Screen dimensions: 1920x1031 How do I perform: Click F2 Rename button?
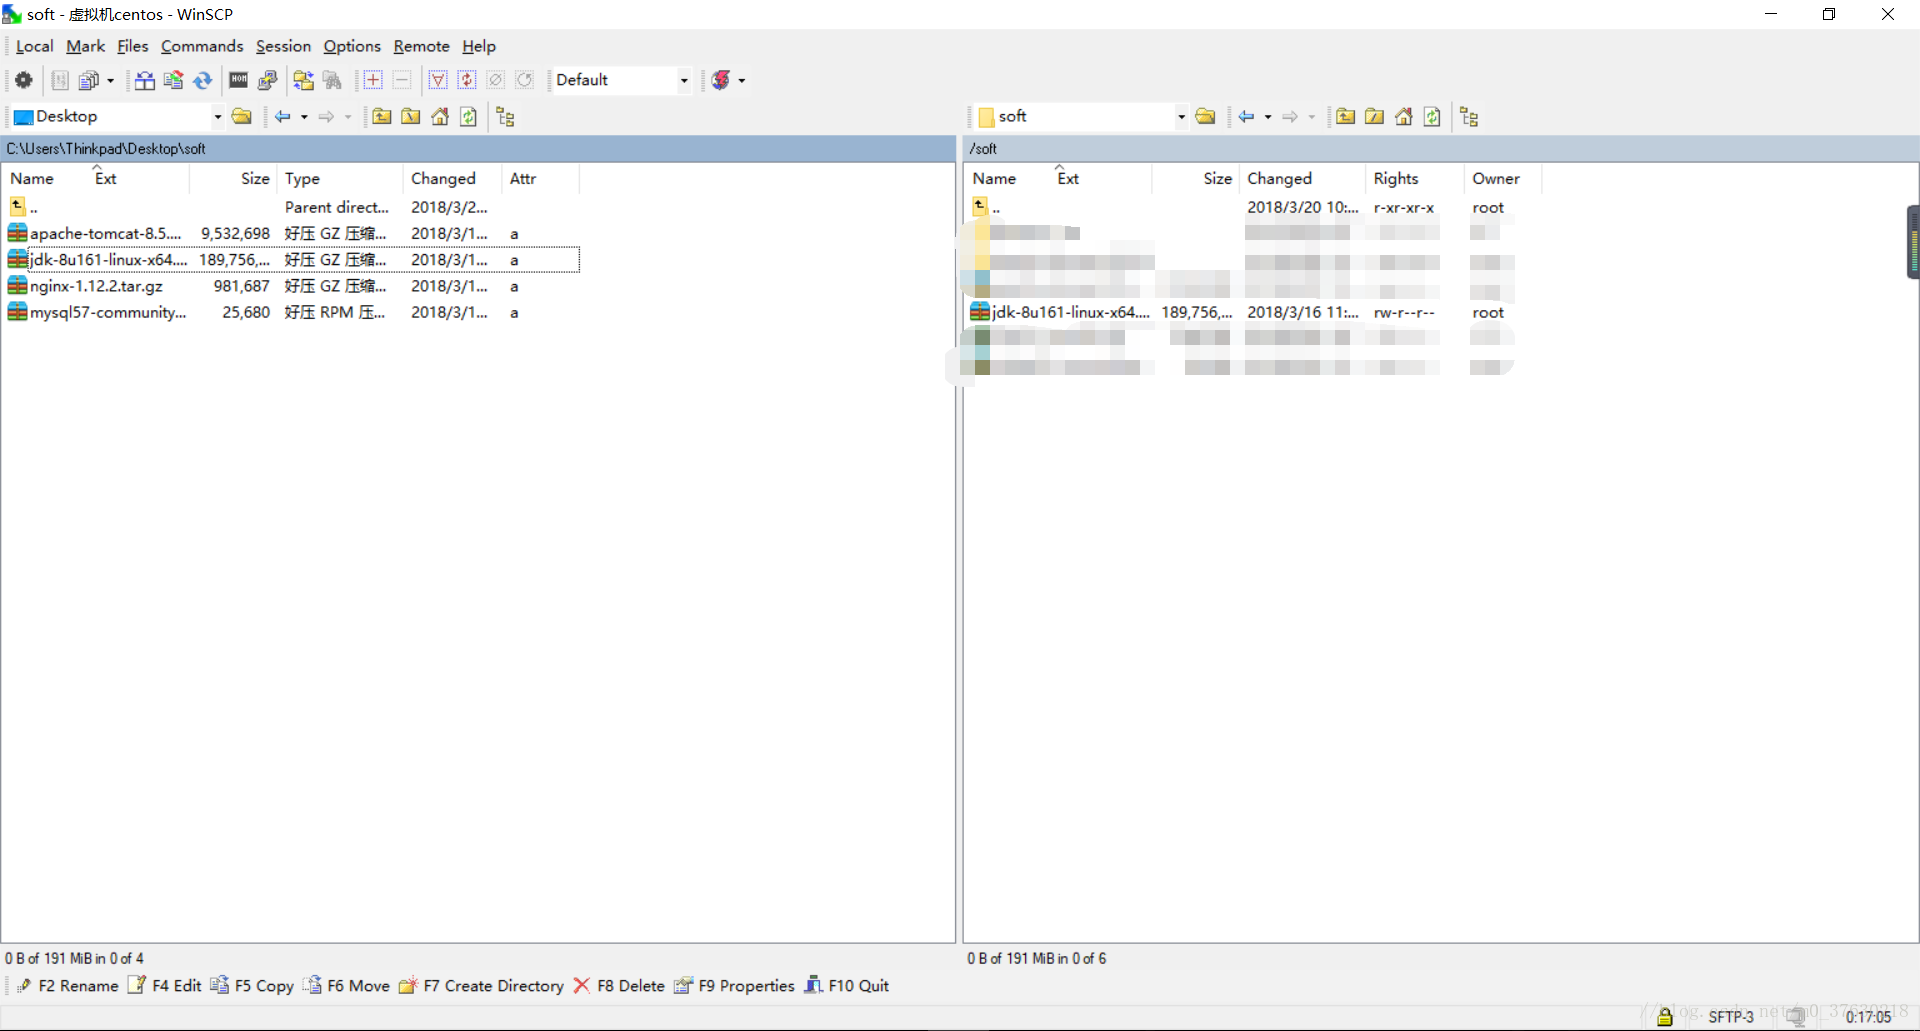click(67, 986)
